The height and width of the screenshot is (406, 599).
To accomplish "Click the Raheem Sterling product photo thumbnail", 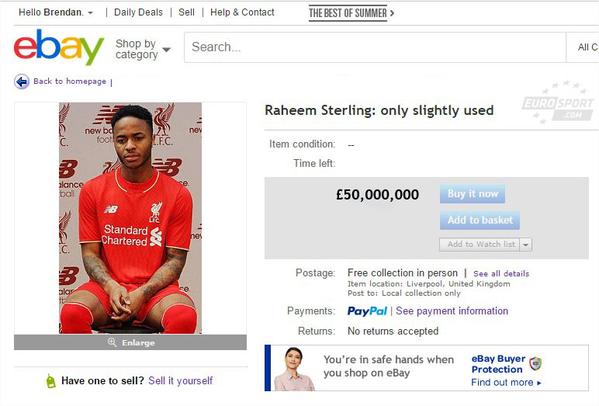I will click(130, 218).
